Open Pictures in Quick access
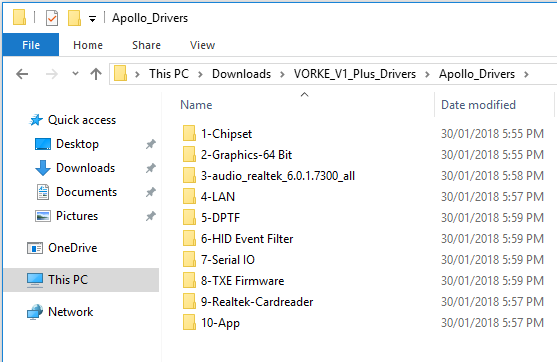This screenshot has height=362, width=557. coord(77,216)
